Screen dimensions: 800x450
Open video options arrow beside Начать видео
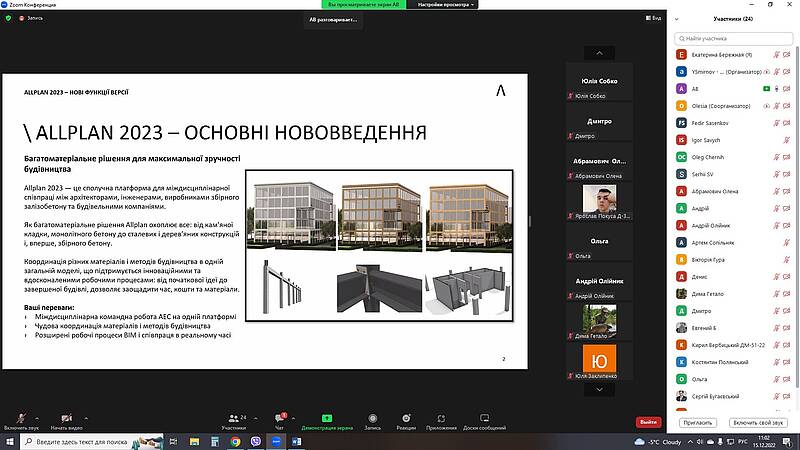pyautogui.click(x=86, y=418)
